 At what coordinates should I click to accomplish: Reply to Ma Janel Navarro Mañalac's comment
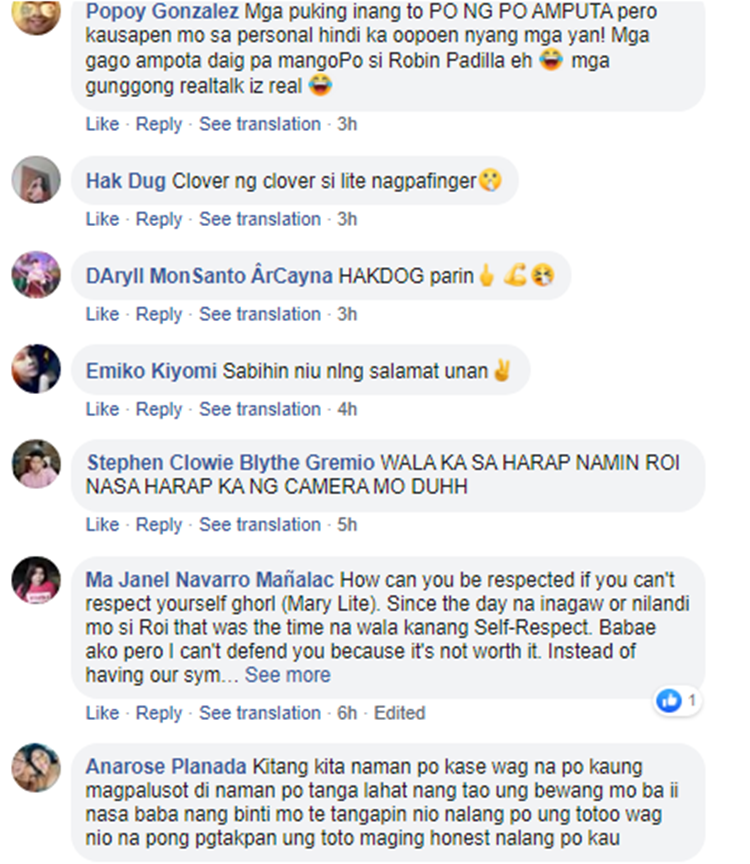(159, 712)
